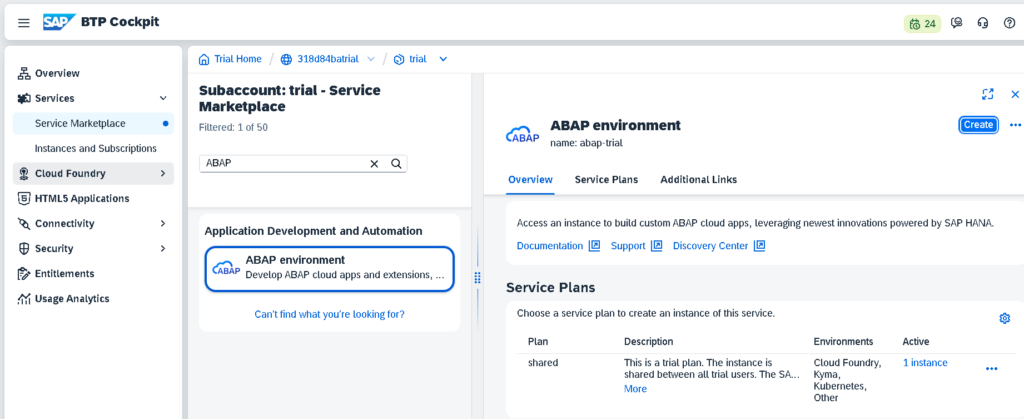Click the search magnifier icon

396,164
